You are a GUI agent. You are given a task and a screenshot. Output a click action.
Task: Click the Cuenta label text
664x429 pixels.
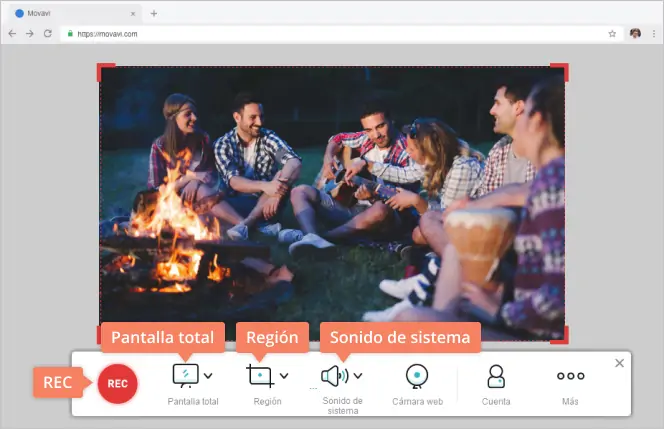pos(496,401)
